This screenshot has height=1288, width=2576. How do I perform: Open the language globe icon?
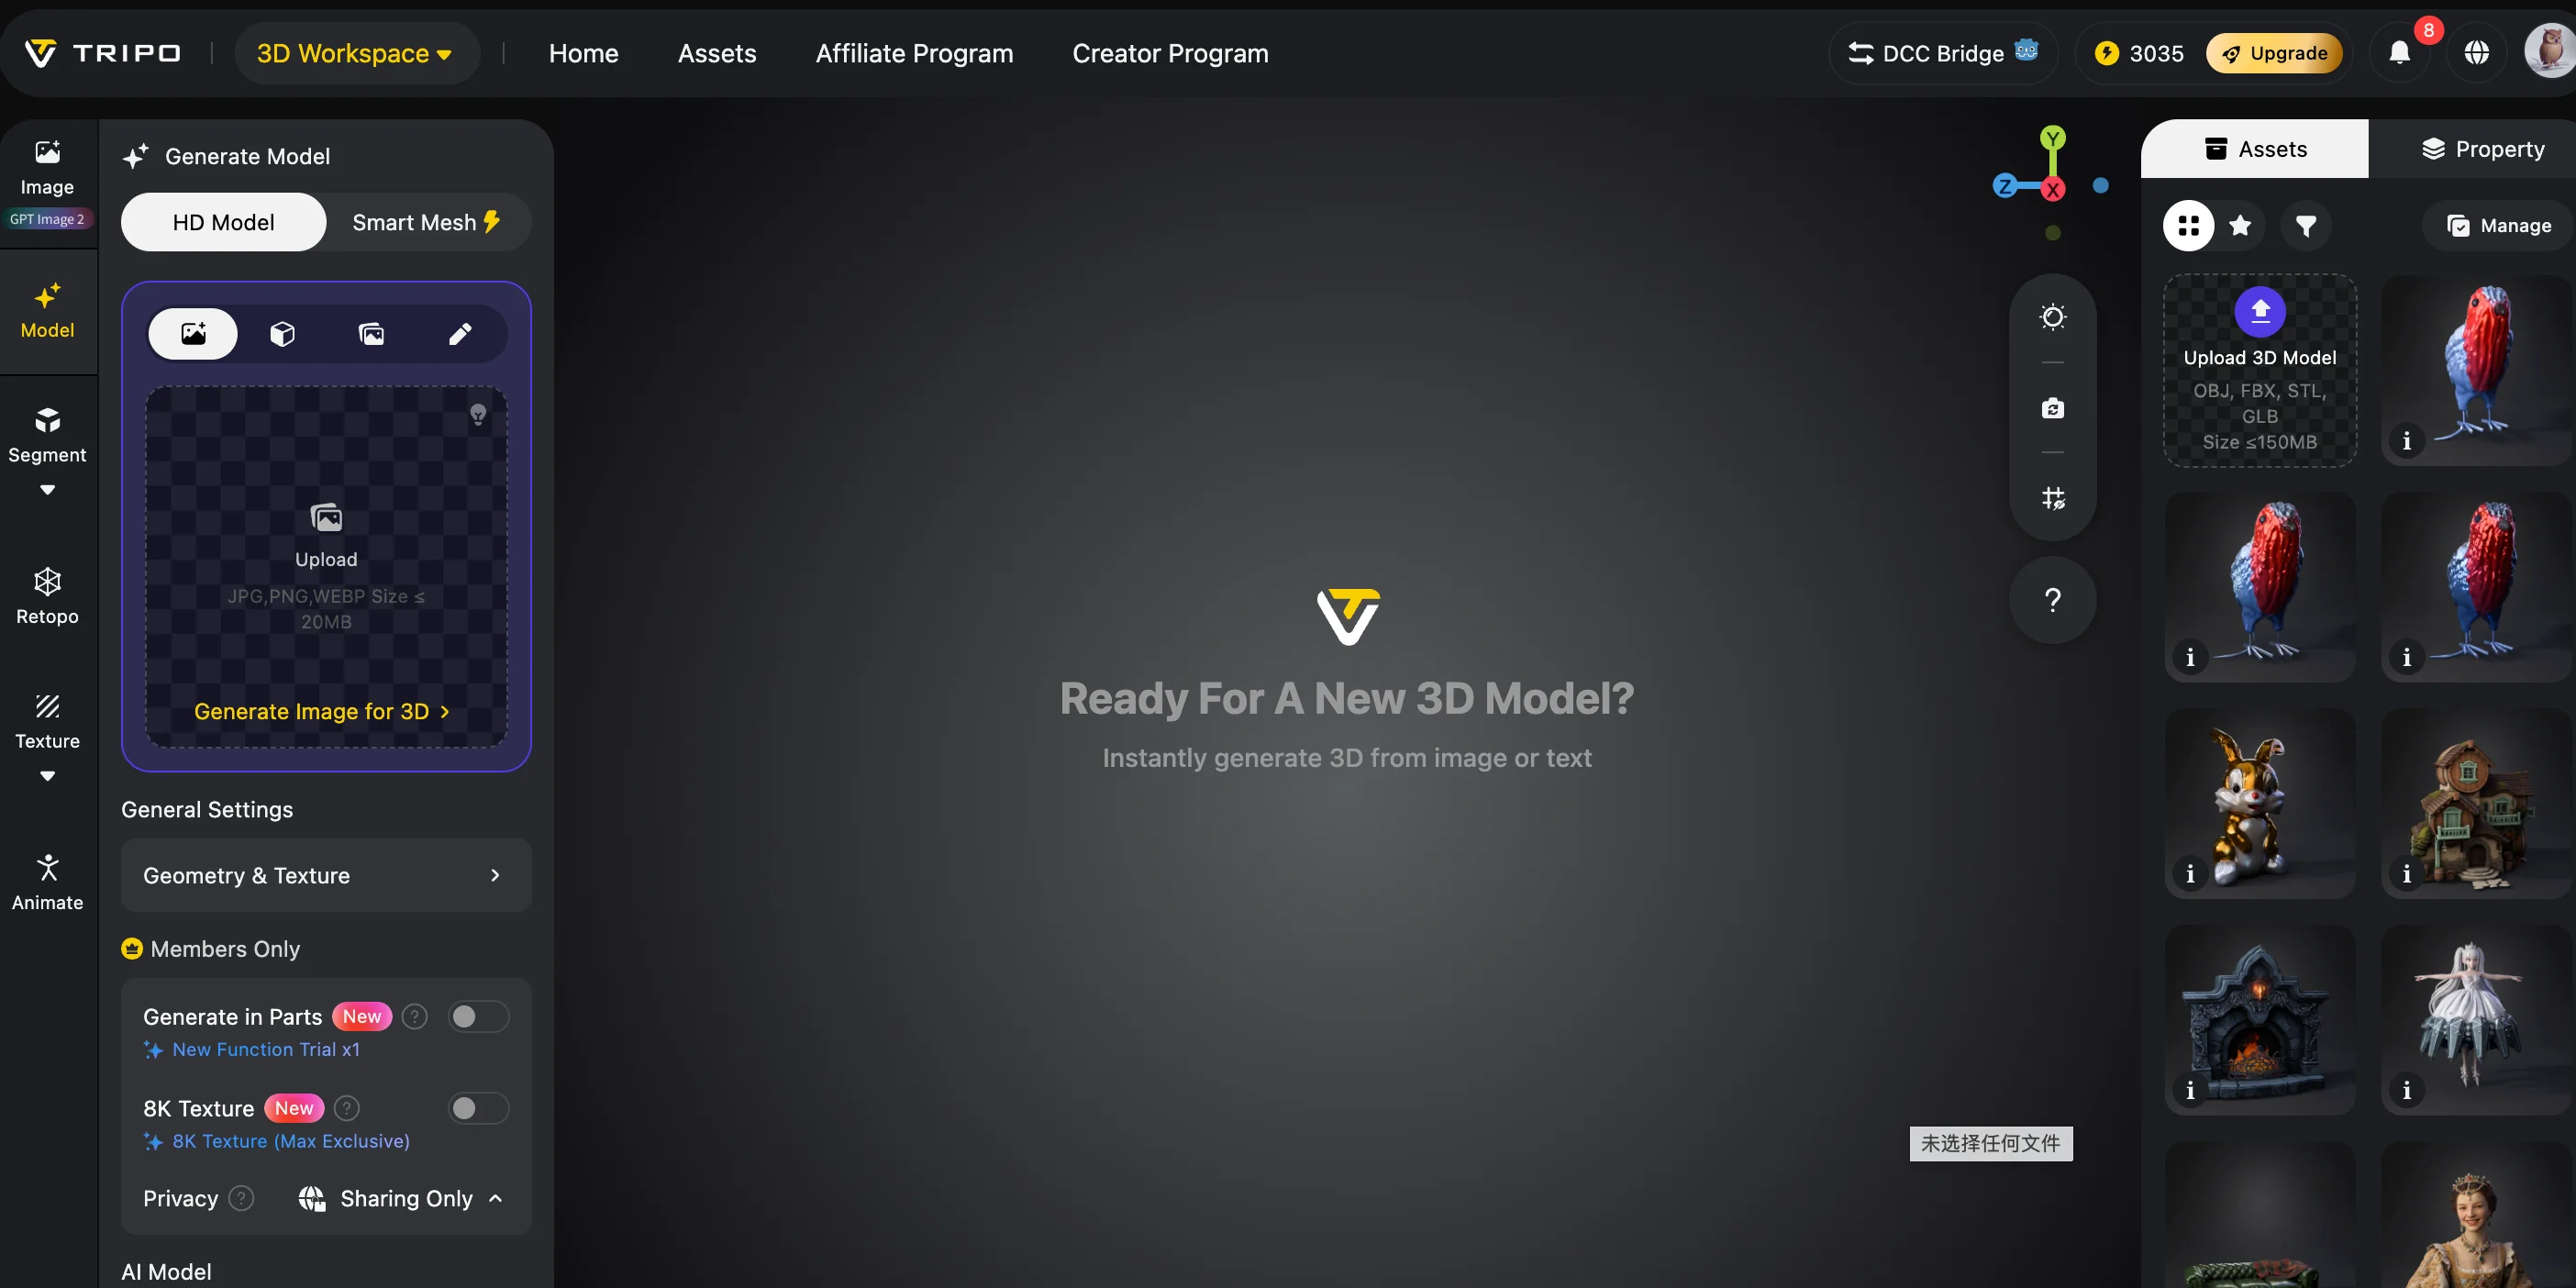pos(2476,53)
